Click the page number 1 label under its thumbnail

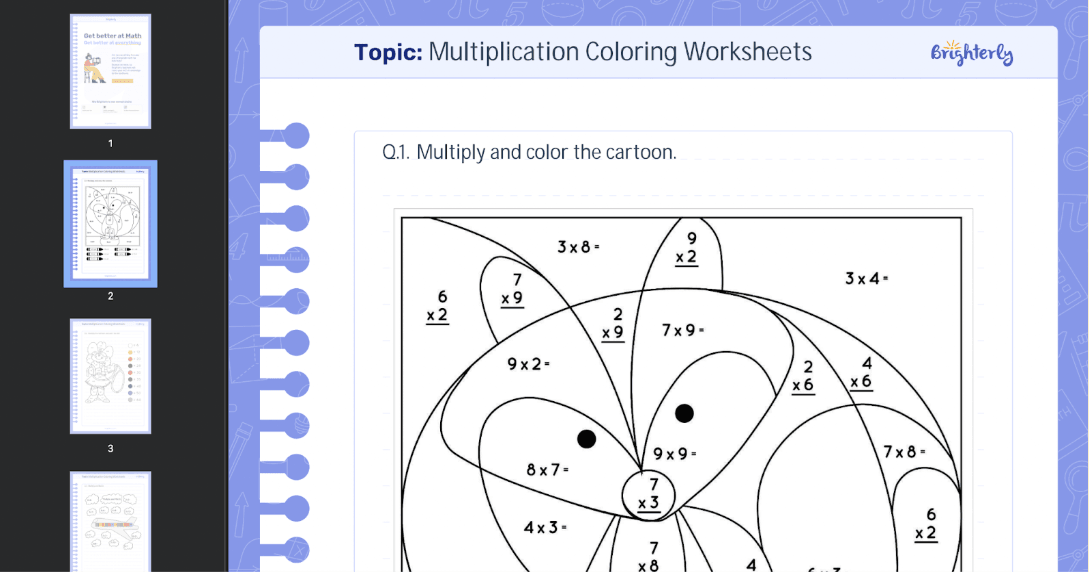pos(110,143)
